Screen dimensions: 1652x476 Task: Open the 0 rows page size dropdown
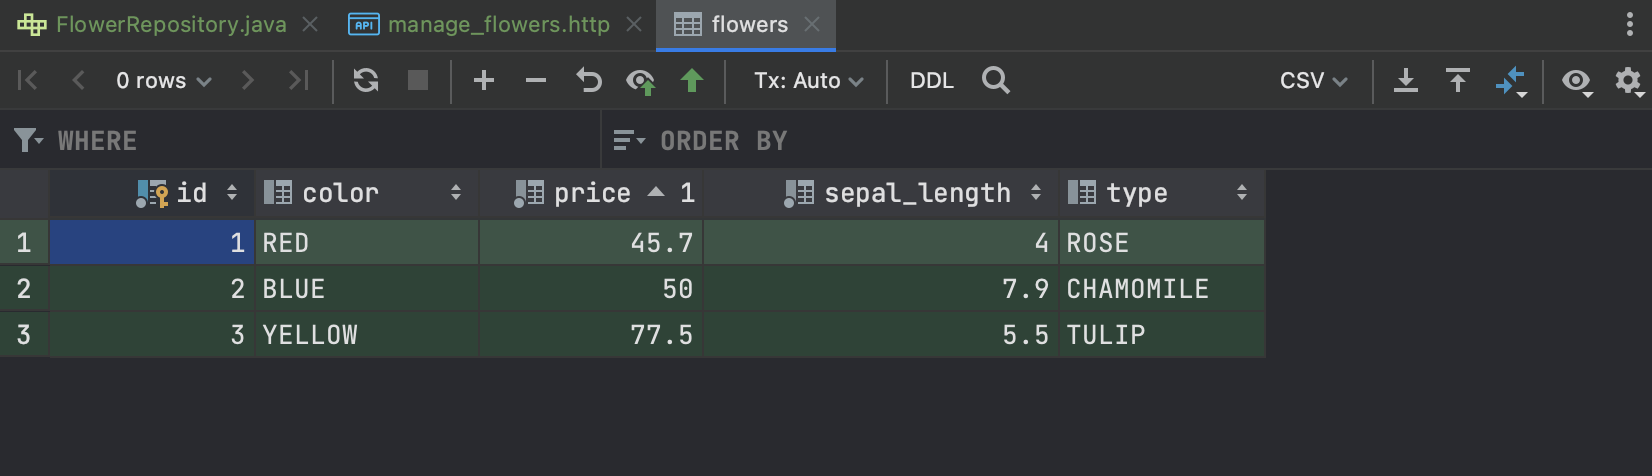pyautogui.click(x=163, y=81)
